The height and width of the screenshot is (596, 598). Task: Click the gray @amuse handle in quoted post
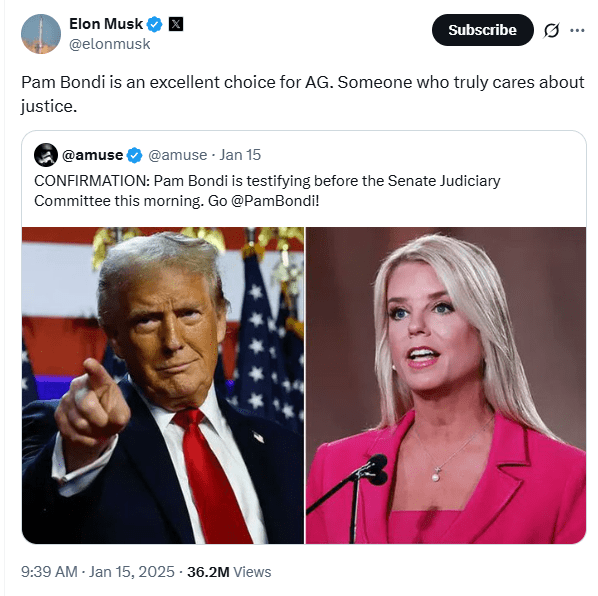point(177,155)
